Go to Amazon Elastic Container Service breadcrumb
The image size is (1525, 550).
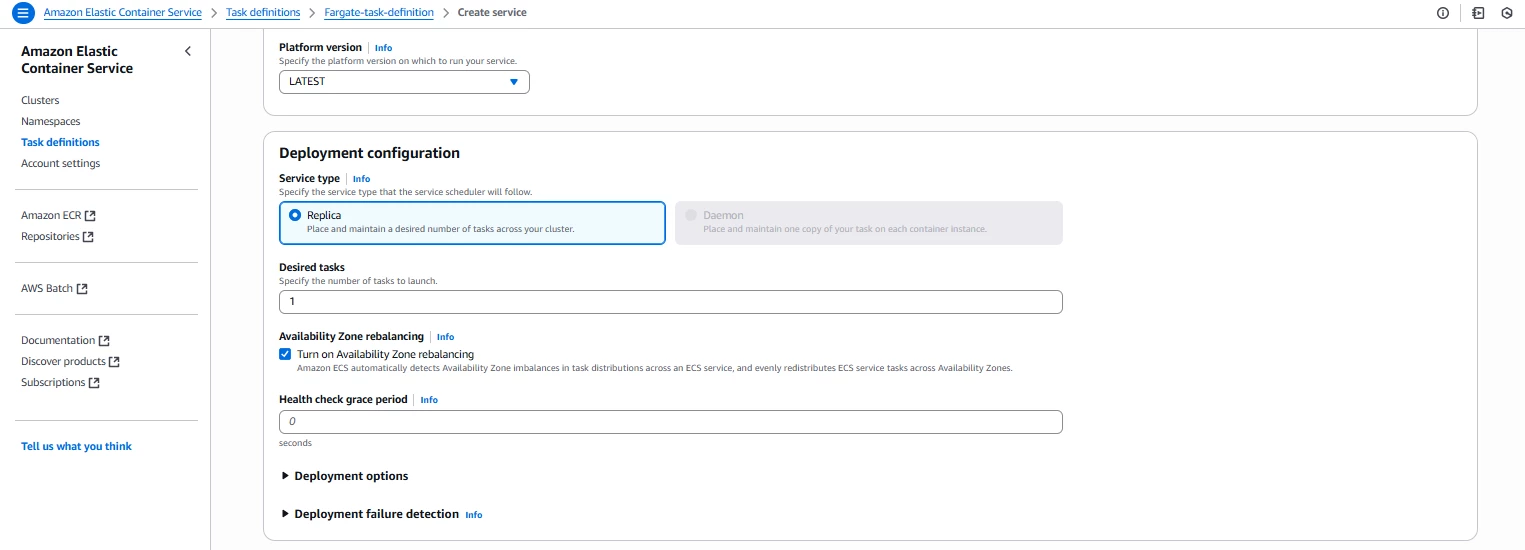click(122, 13)
